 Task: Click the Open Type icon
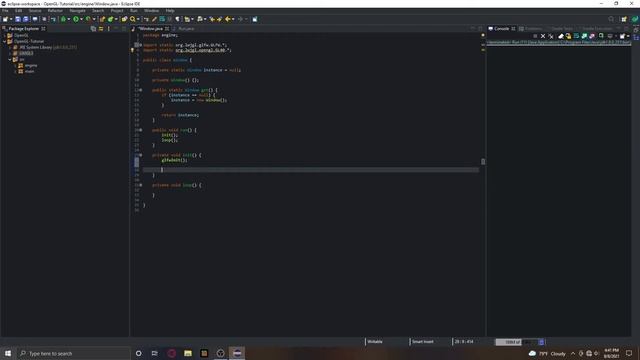click(x=124, y=19)
